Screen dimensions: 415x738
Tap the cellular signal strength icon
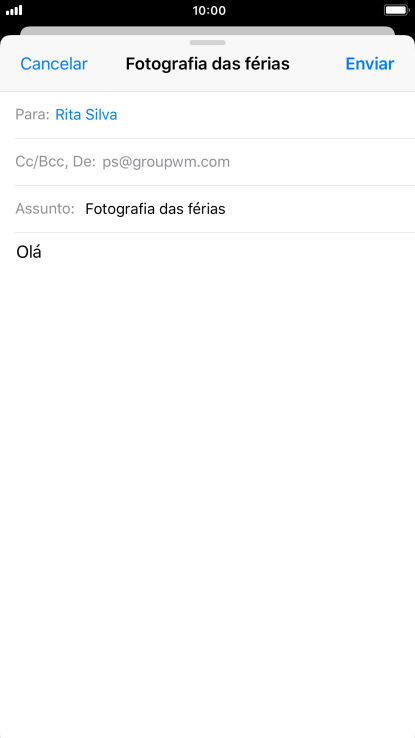(x=14, y=10)
